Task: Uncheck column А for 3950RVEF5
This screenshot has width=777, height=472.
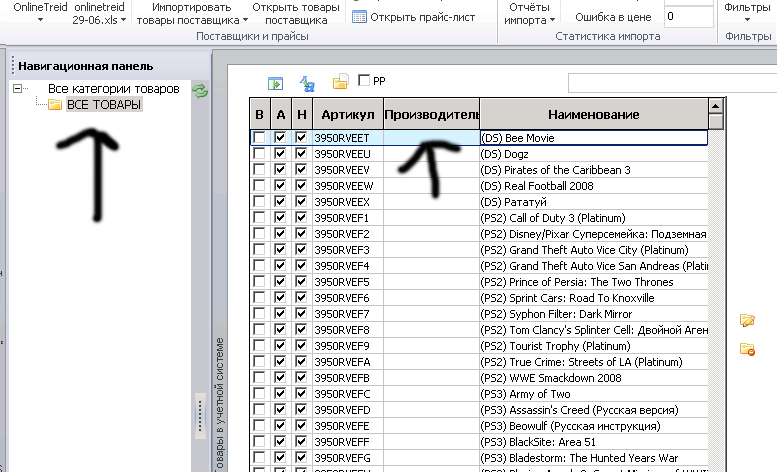Action: coord(280,281)
